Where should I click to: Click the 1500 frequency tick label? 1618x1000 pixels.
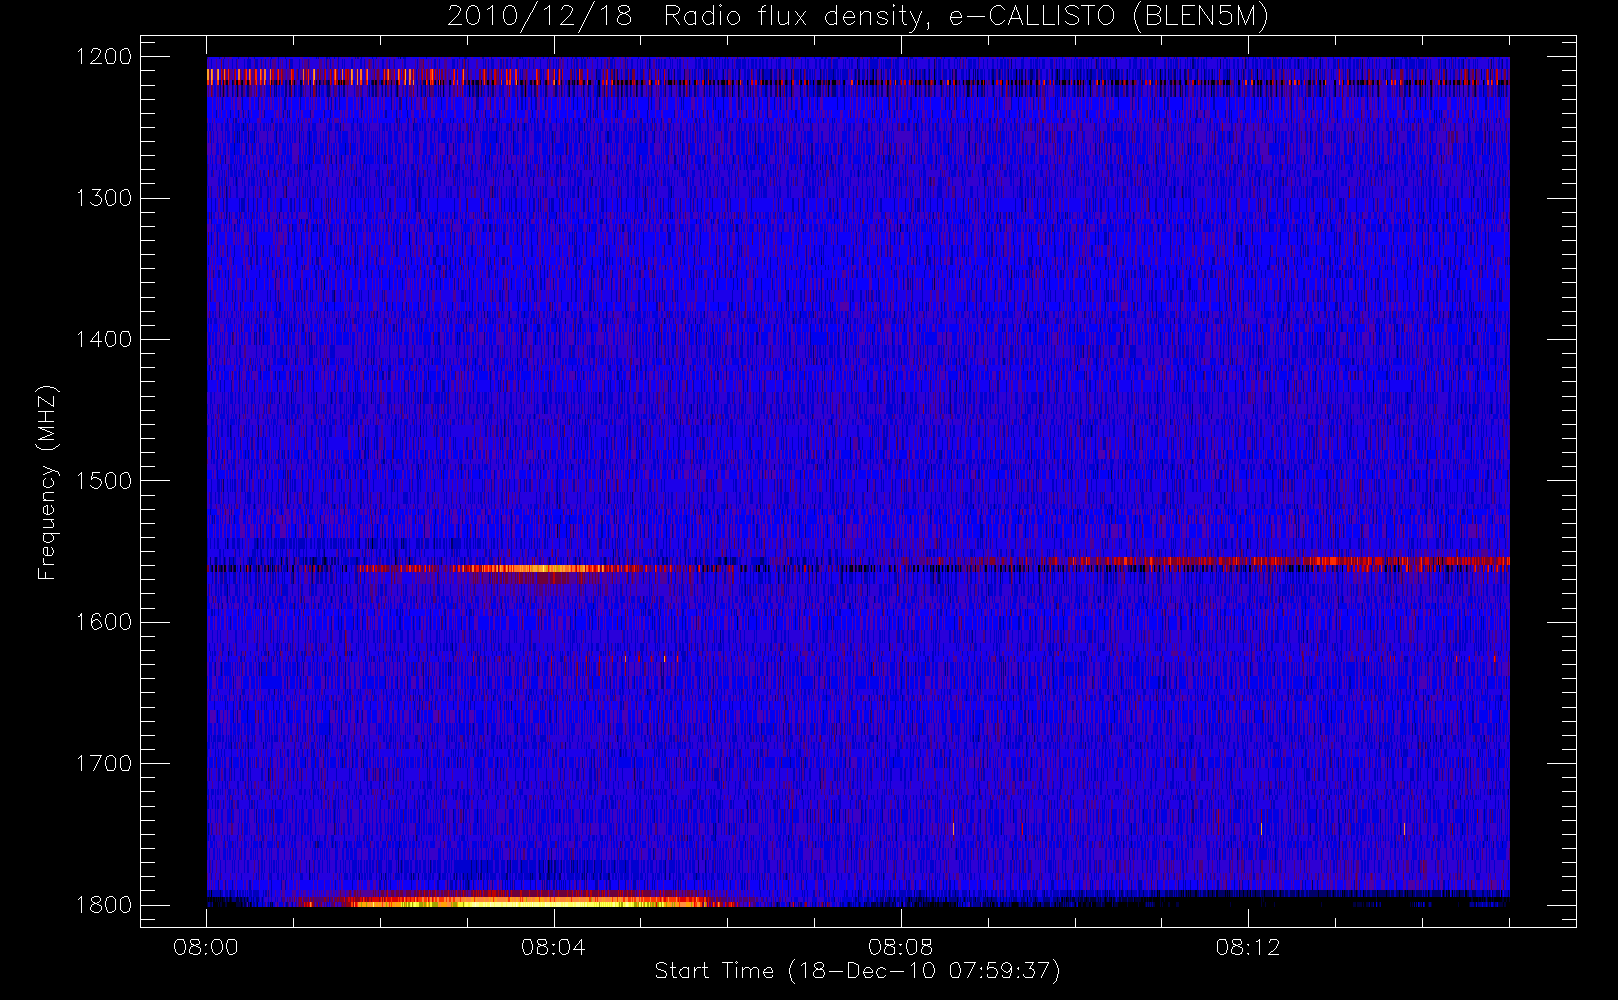(104, 481)
